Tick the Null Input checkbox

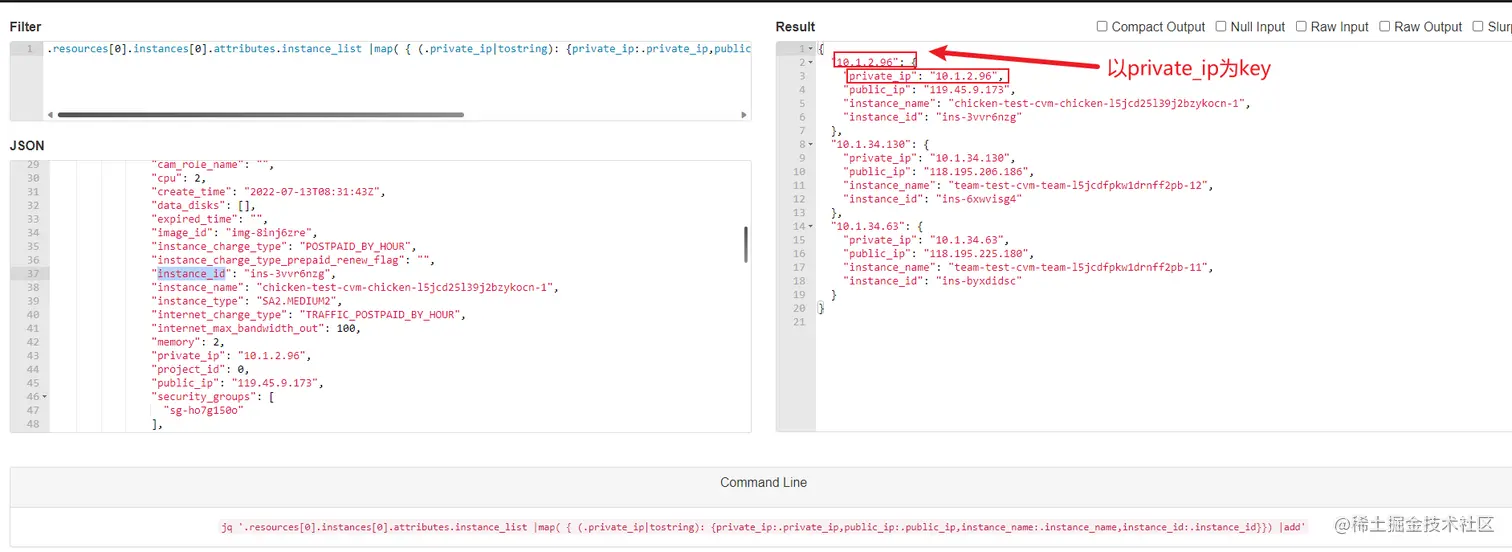point(1221,27)
